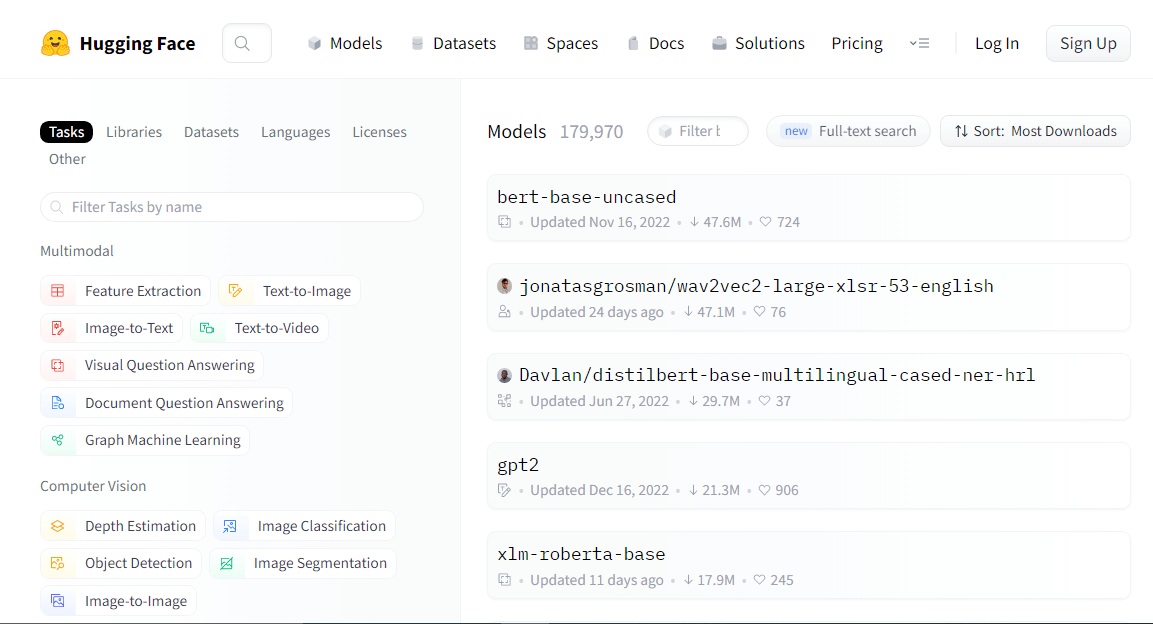Click the jonatasgrosman avatar
This screenshot has height=624, width=1153.
[504, 286]
